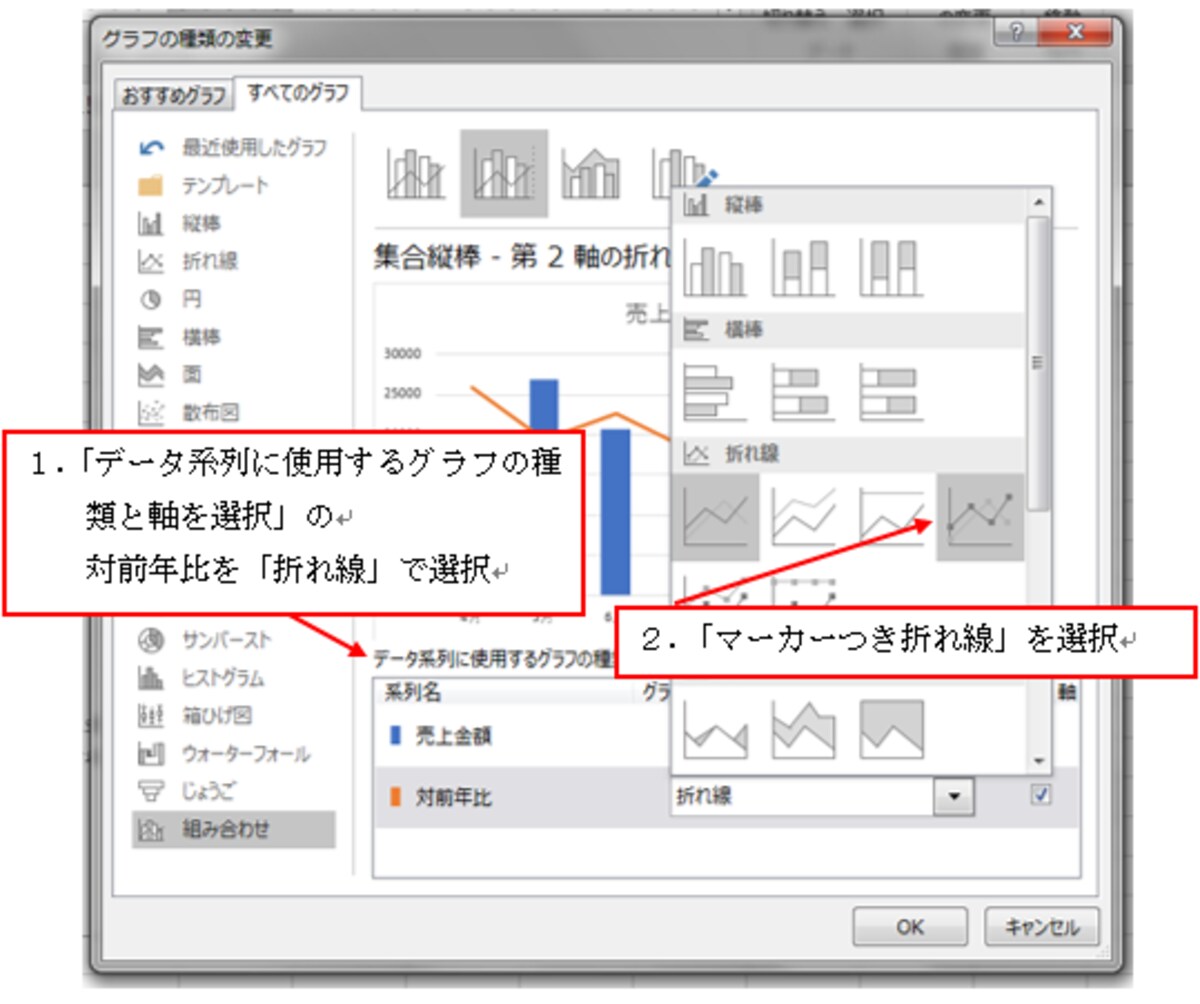Select the 散布図 scatter chart category
The image size is (1200, 1004).
point(187,411)
